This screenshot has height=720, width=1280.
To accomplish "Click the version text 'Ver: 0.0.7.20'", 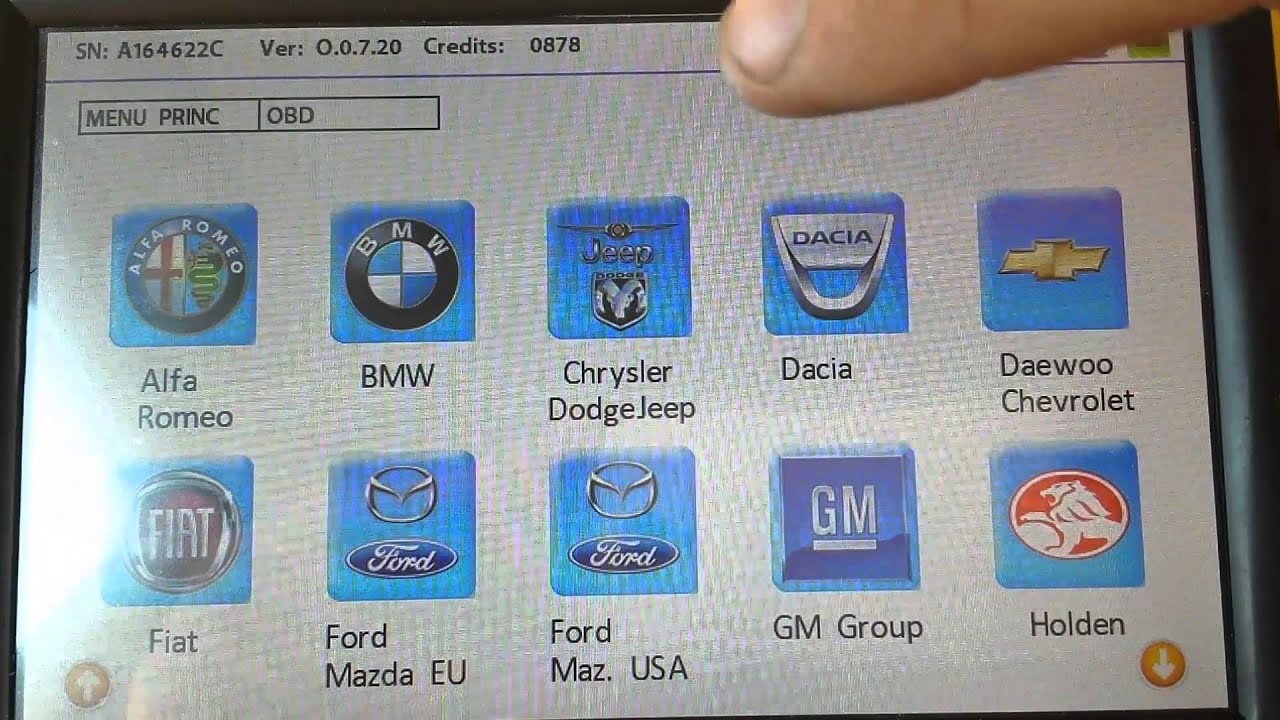I will click(332, 47).
